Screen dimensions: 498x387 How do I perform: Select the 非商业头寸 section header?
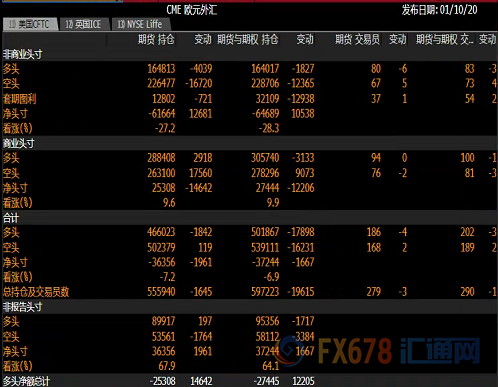point(23,54)
